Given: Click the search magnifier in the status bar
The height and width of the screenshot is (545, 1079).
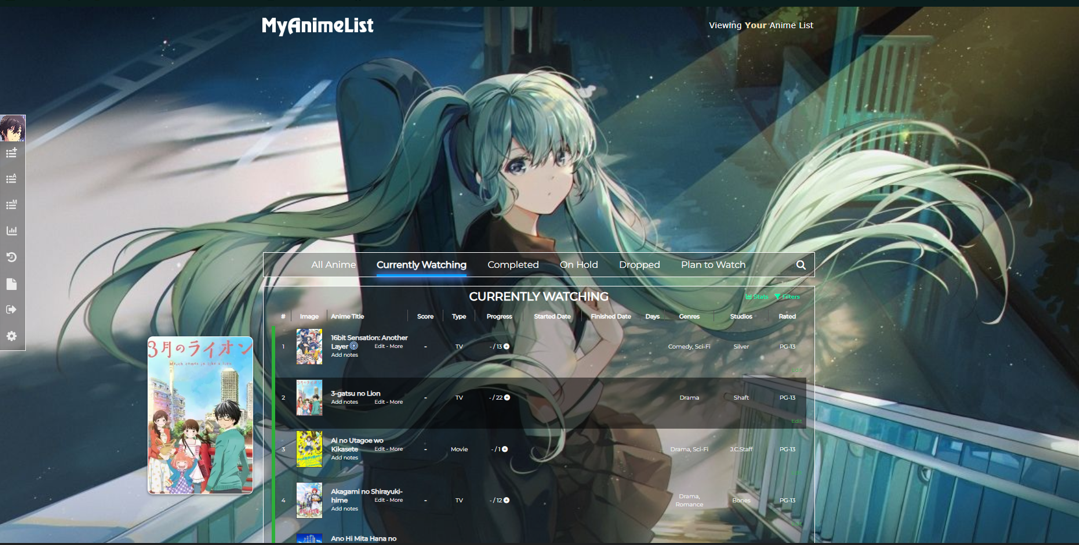Looking at the screenshot, I should pyautogui.click(x=800, y=265).
